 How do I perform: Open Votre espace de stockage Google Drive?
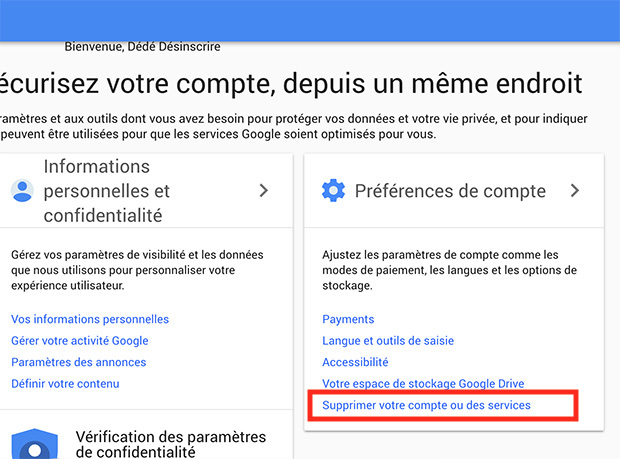pyautogui.click(x=423, y=384)
